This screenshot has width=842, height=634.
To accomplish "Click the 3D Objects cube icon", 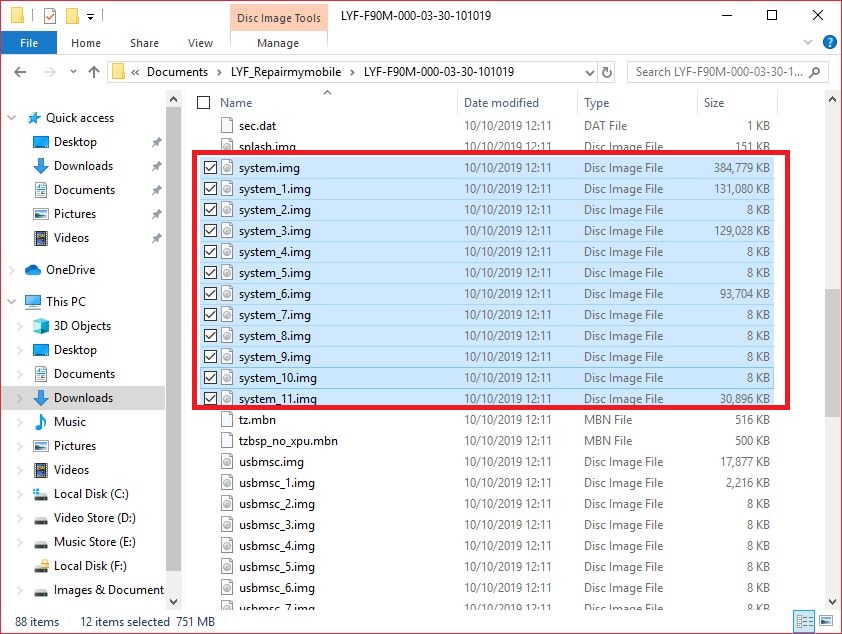I will click(41, 326).
